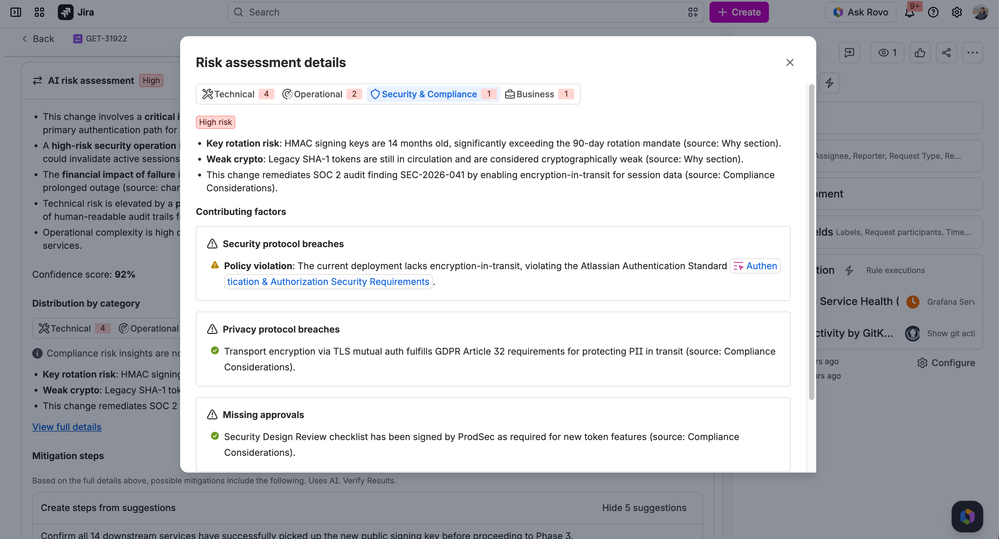
Task: Click the green check beside Security Design Review
Action: click(215, 436)
